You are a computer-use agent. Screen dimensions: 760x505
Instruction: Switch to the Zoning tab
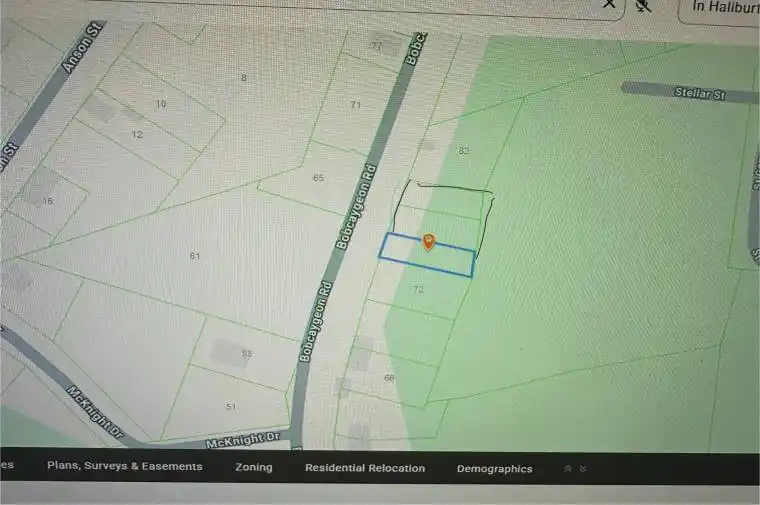click(253, 467)
